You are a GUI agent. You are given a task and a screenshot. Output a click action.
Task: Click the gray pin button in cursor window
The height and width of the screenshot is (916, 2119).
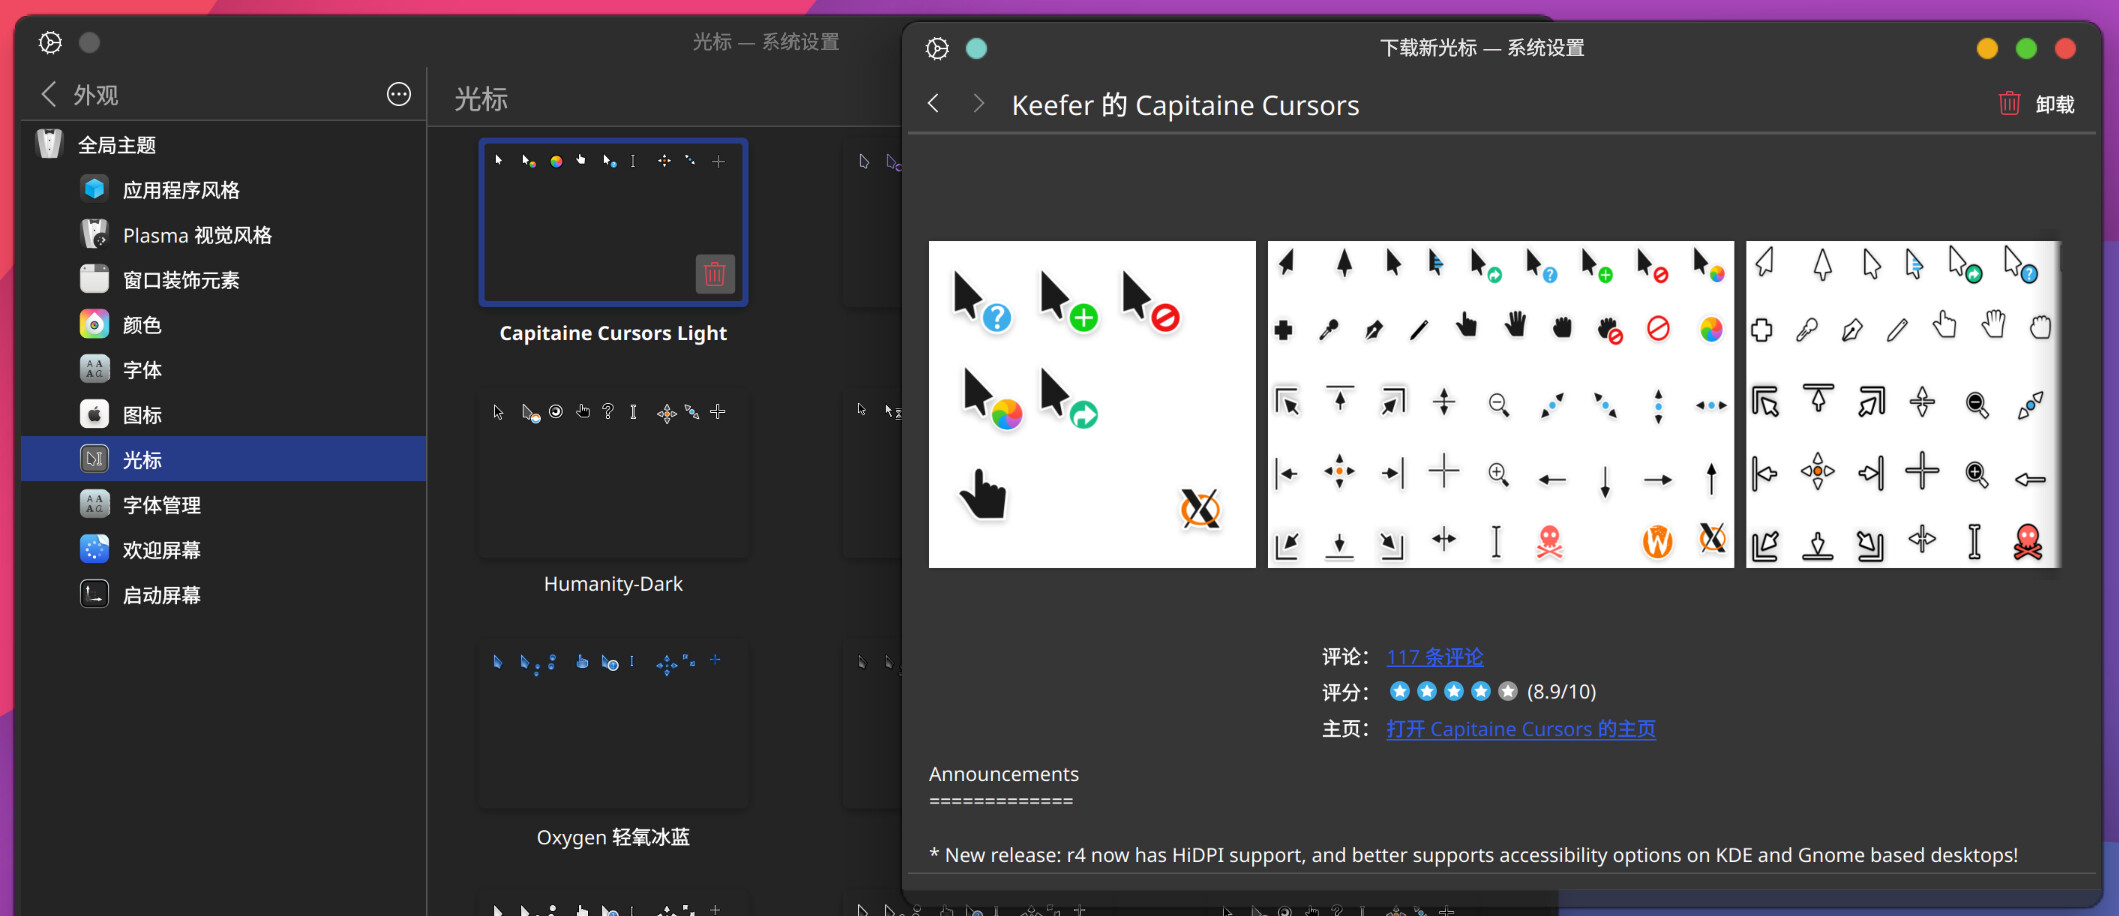[x=90, y=42]
